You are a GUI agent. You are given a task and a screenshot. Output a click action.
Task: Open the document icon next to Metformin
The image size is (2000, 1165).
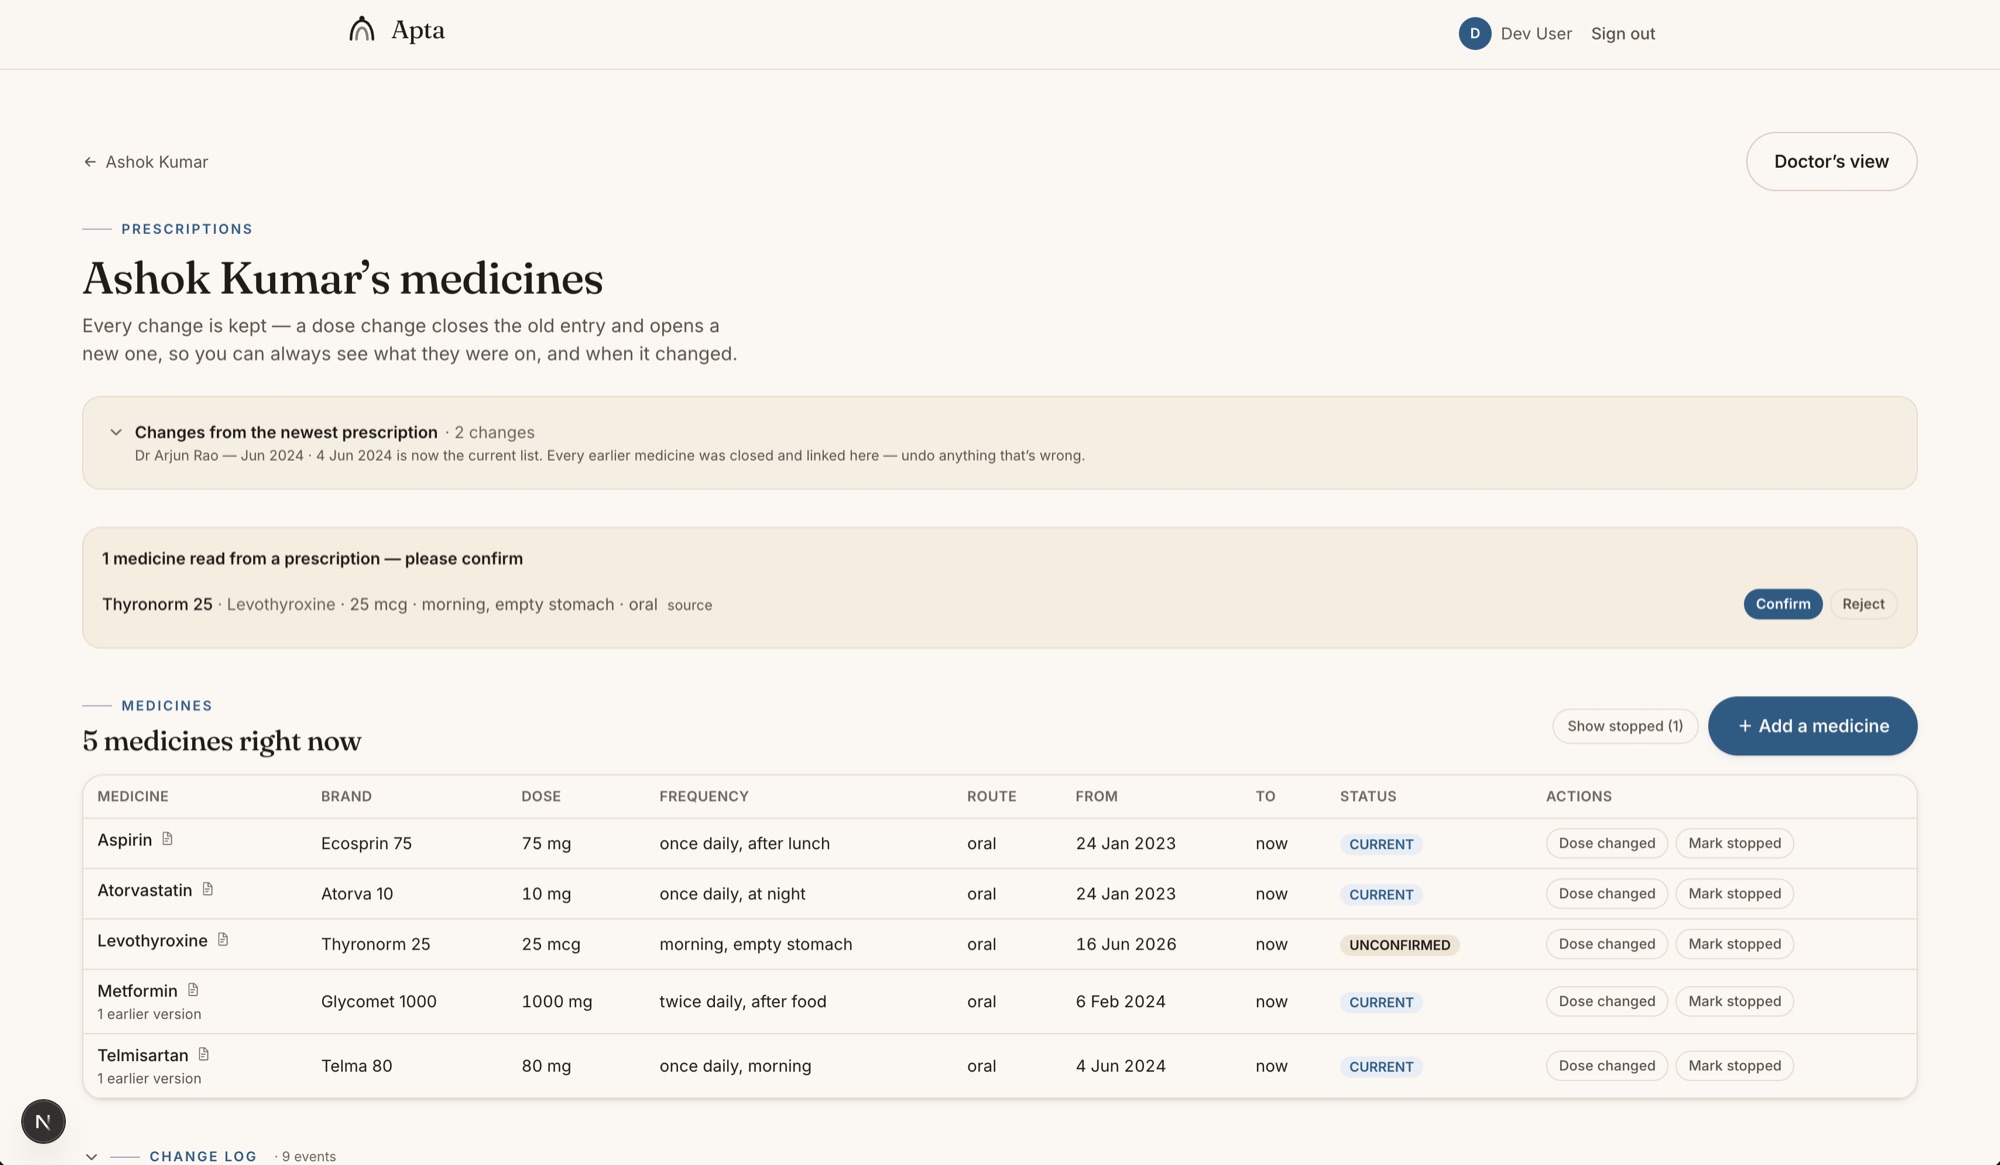coord(193,990)
